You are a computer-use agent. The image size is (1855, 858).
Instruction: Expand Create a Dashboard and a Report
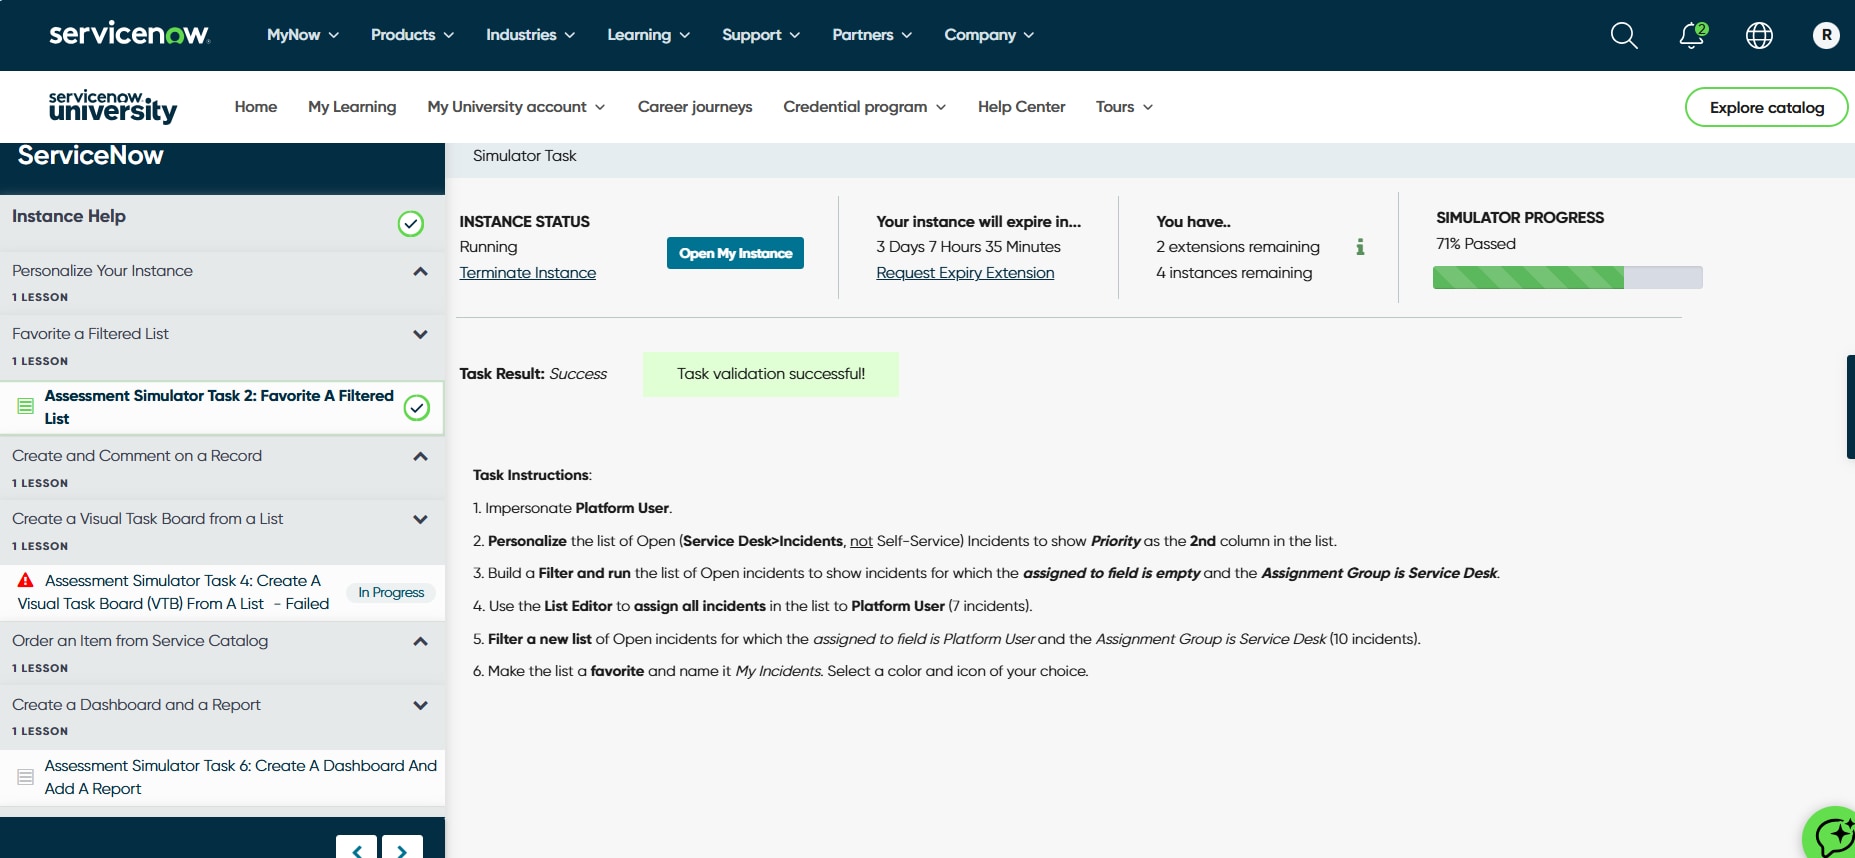pyautogui.click(x=421, y=706)
